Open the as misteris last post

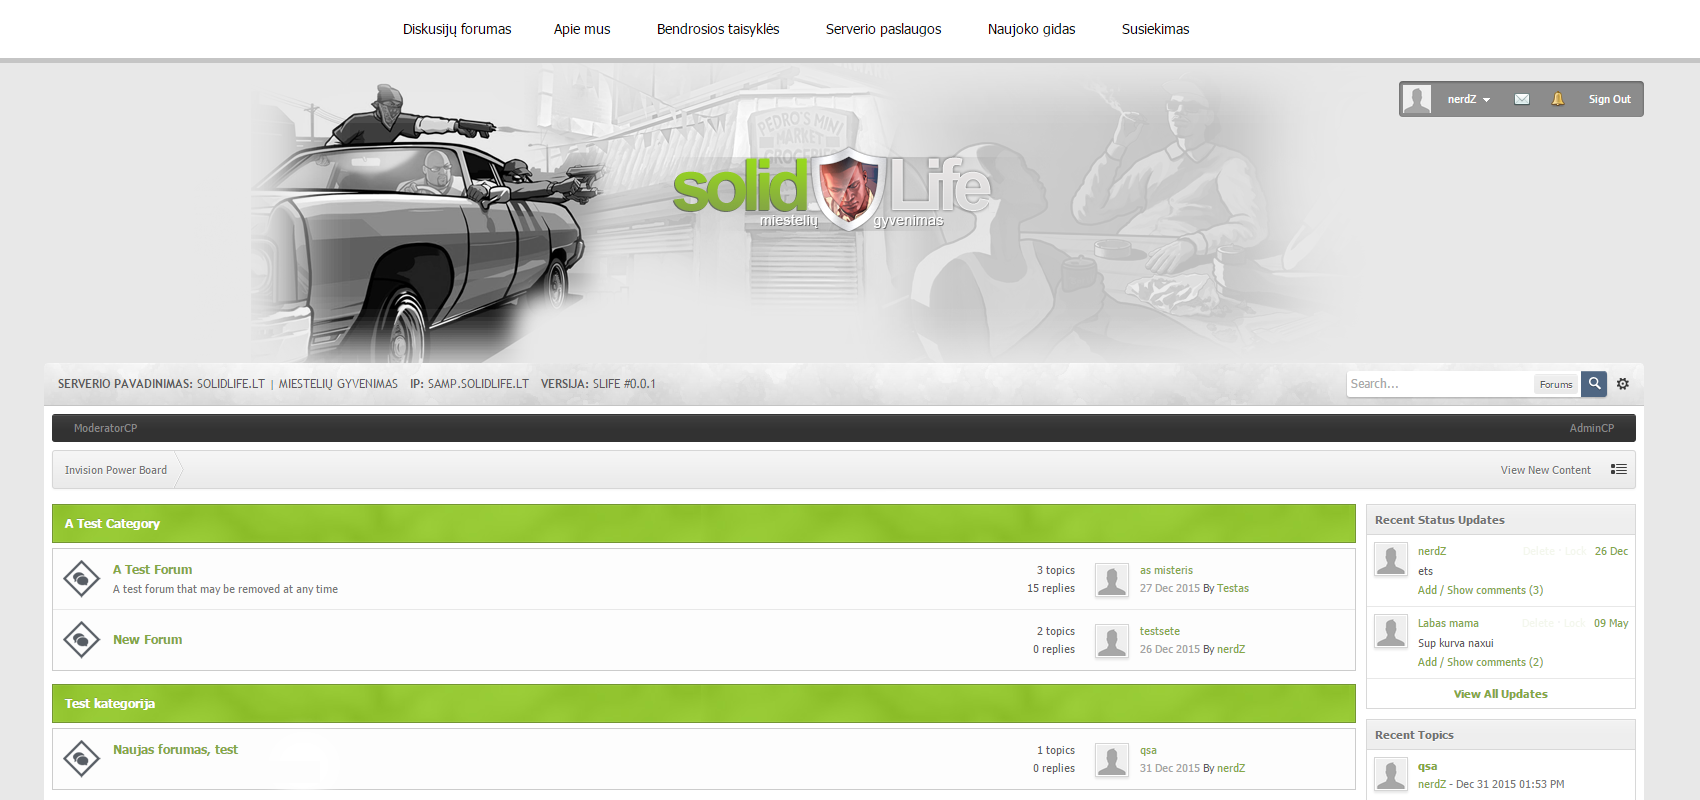pyautogui.click(x=1166, y=570)
